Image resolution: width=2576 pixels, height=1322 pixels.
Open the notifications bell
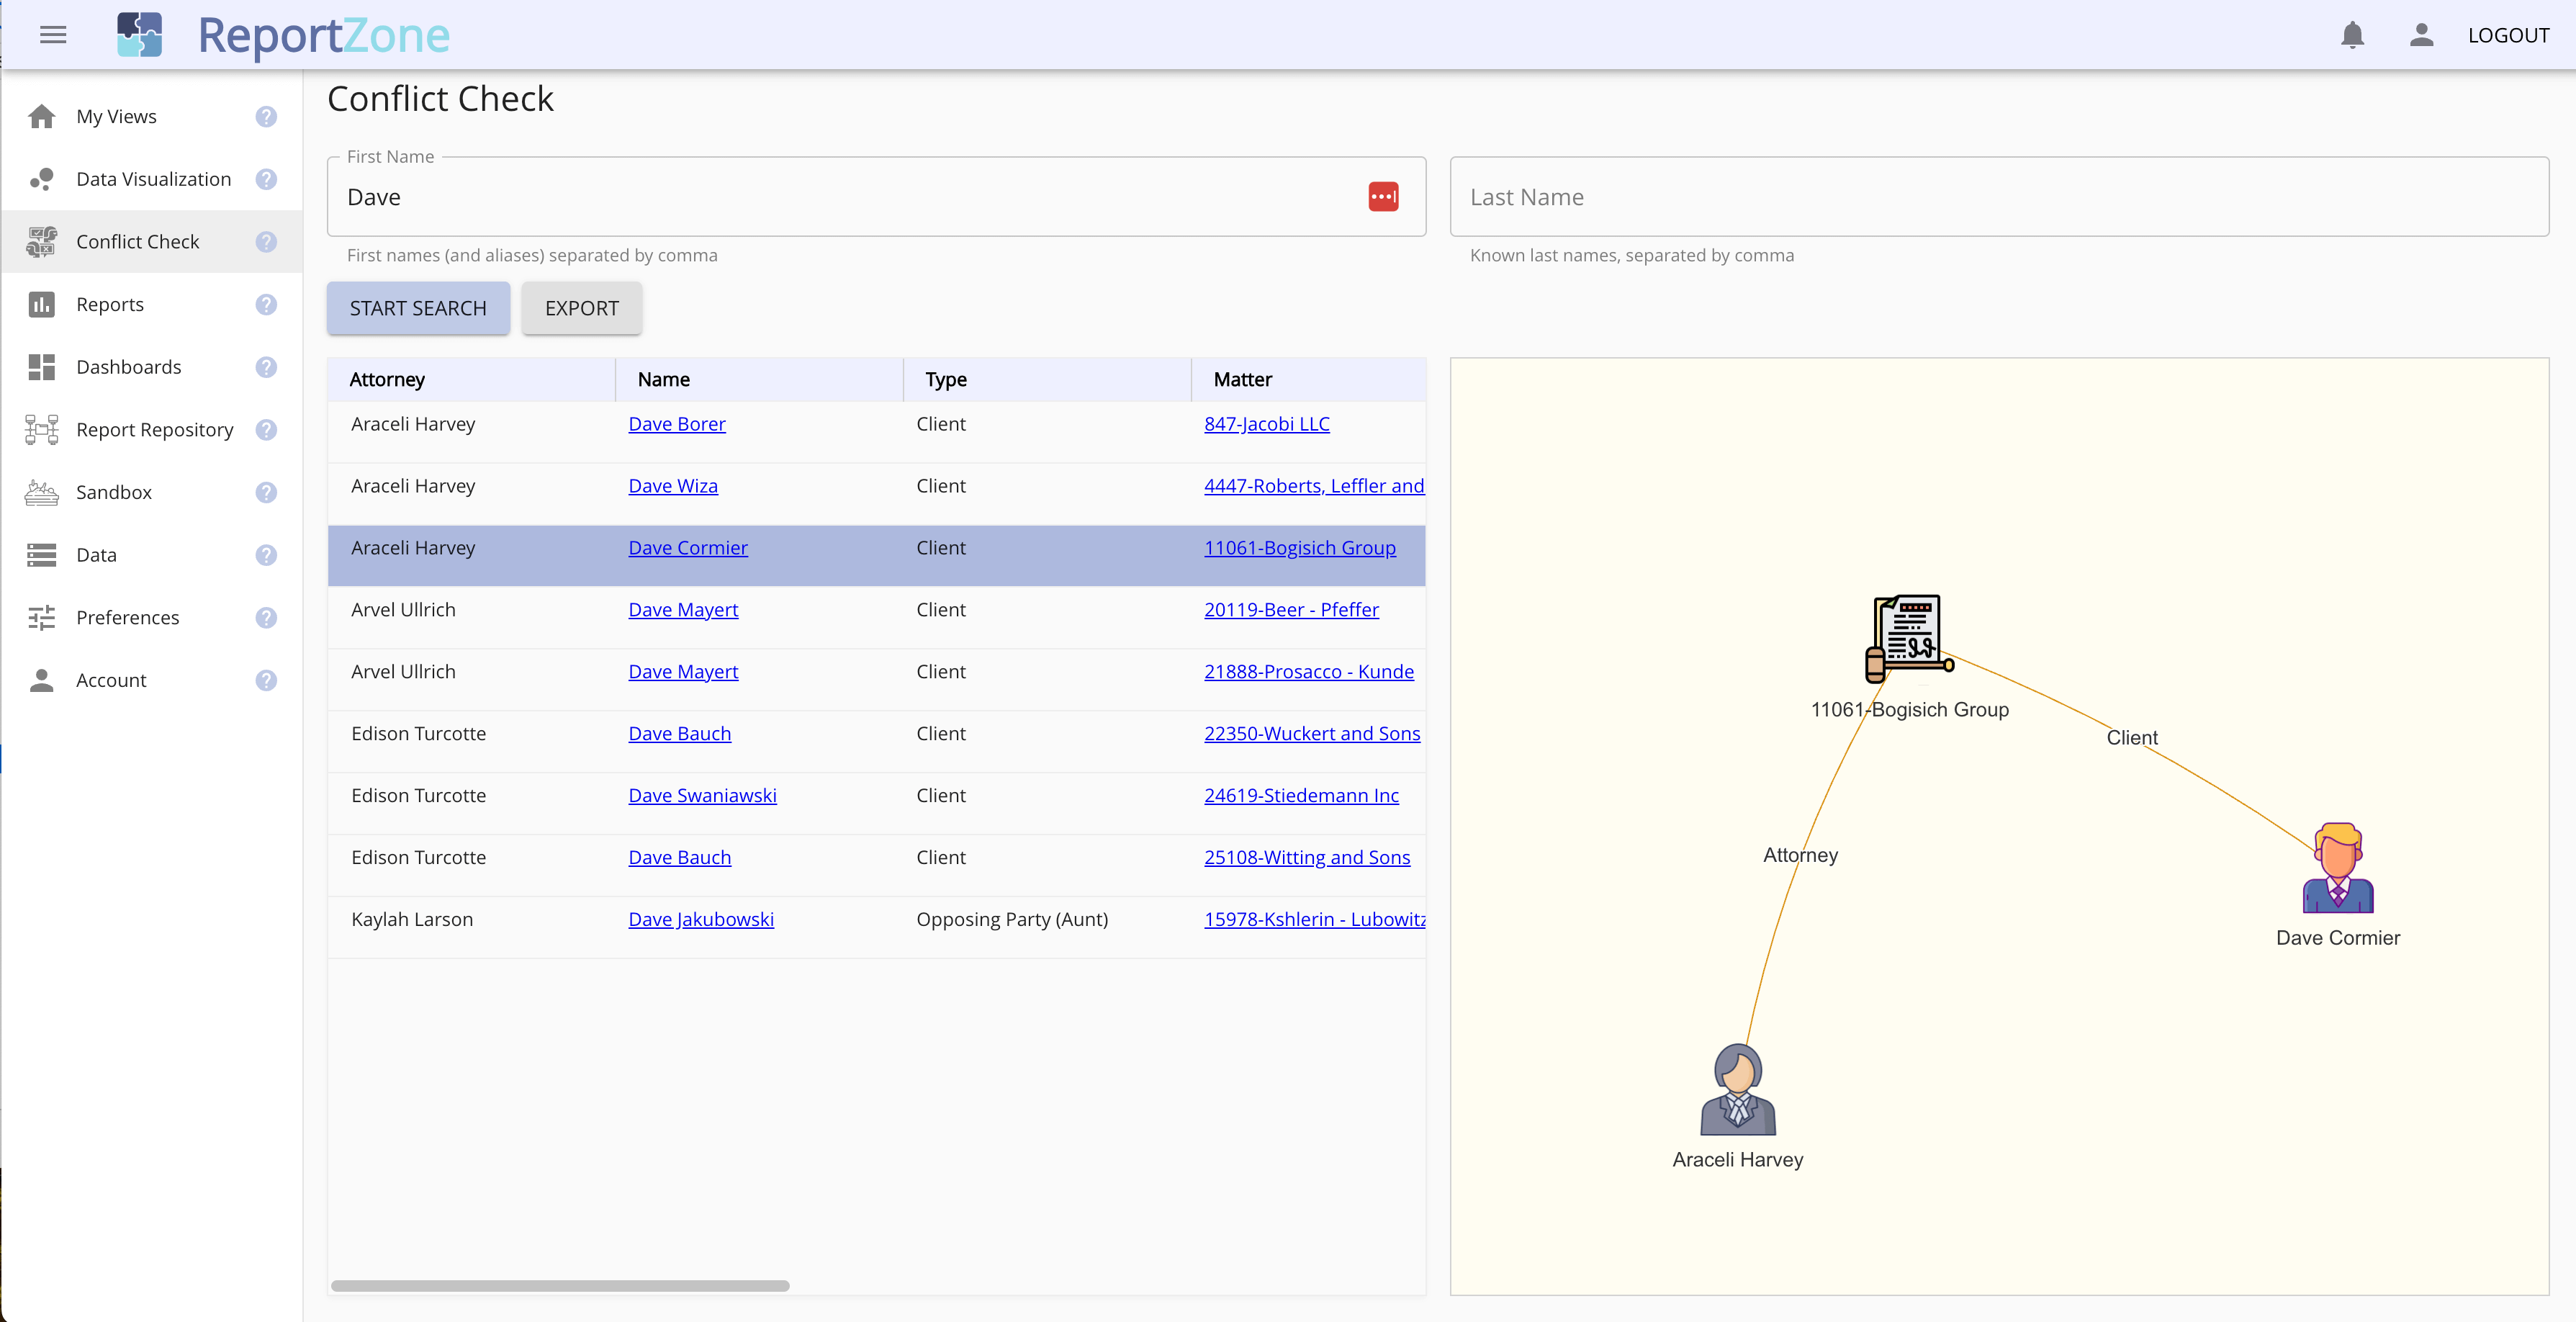[x=2352, y=35]
